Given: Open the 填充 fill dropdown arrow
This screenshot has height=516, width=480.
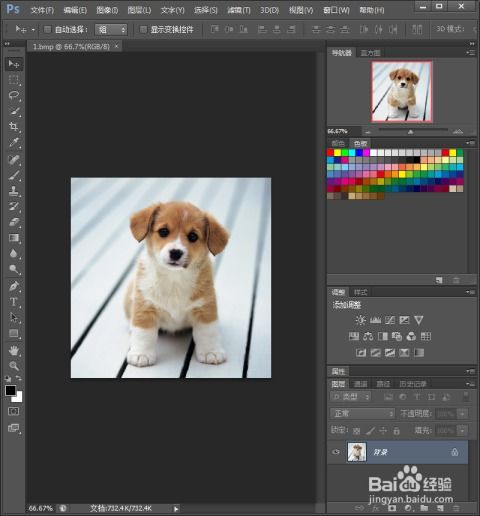Looking at the screenshot, I should click(463, 431).
